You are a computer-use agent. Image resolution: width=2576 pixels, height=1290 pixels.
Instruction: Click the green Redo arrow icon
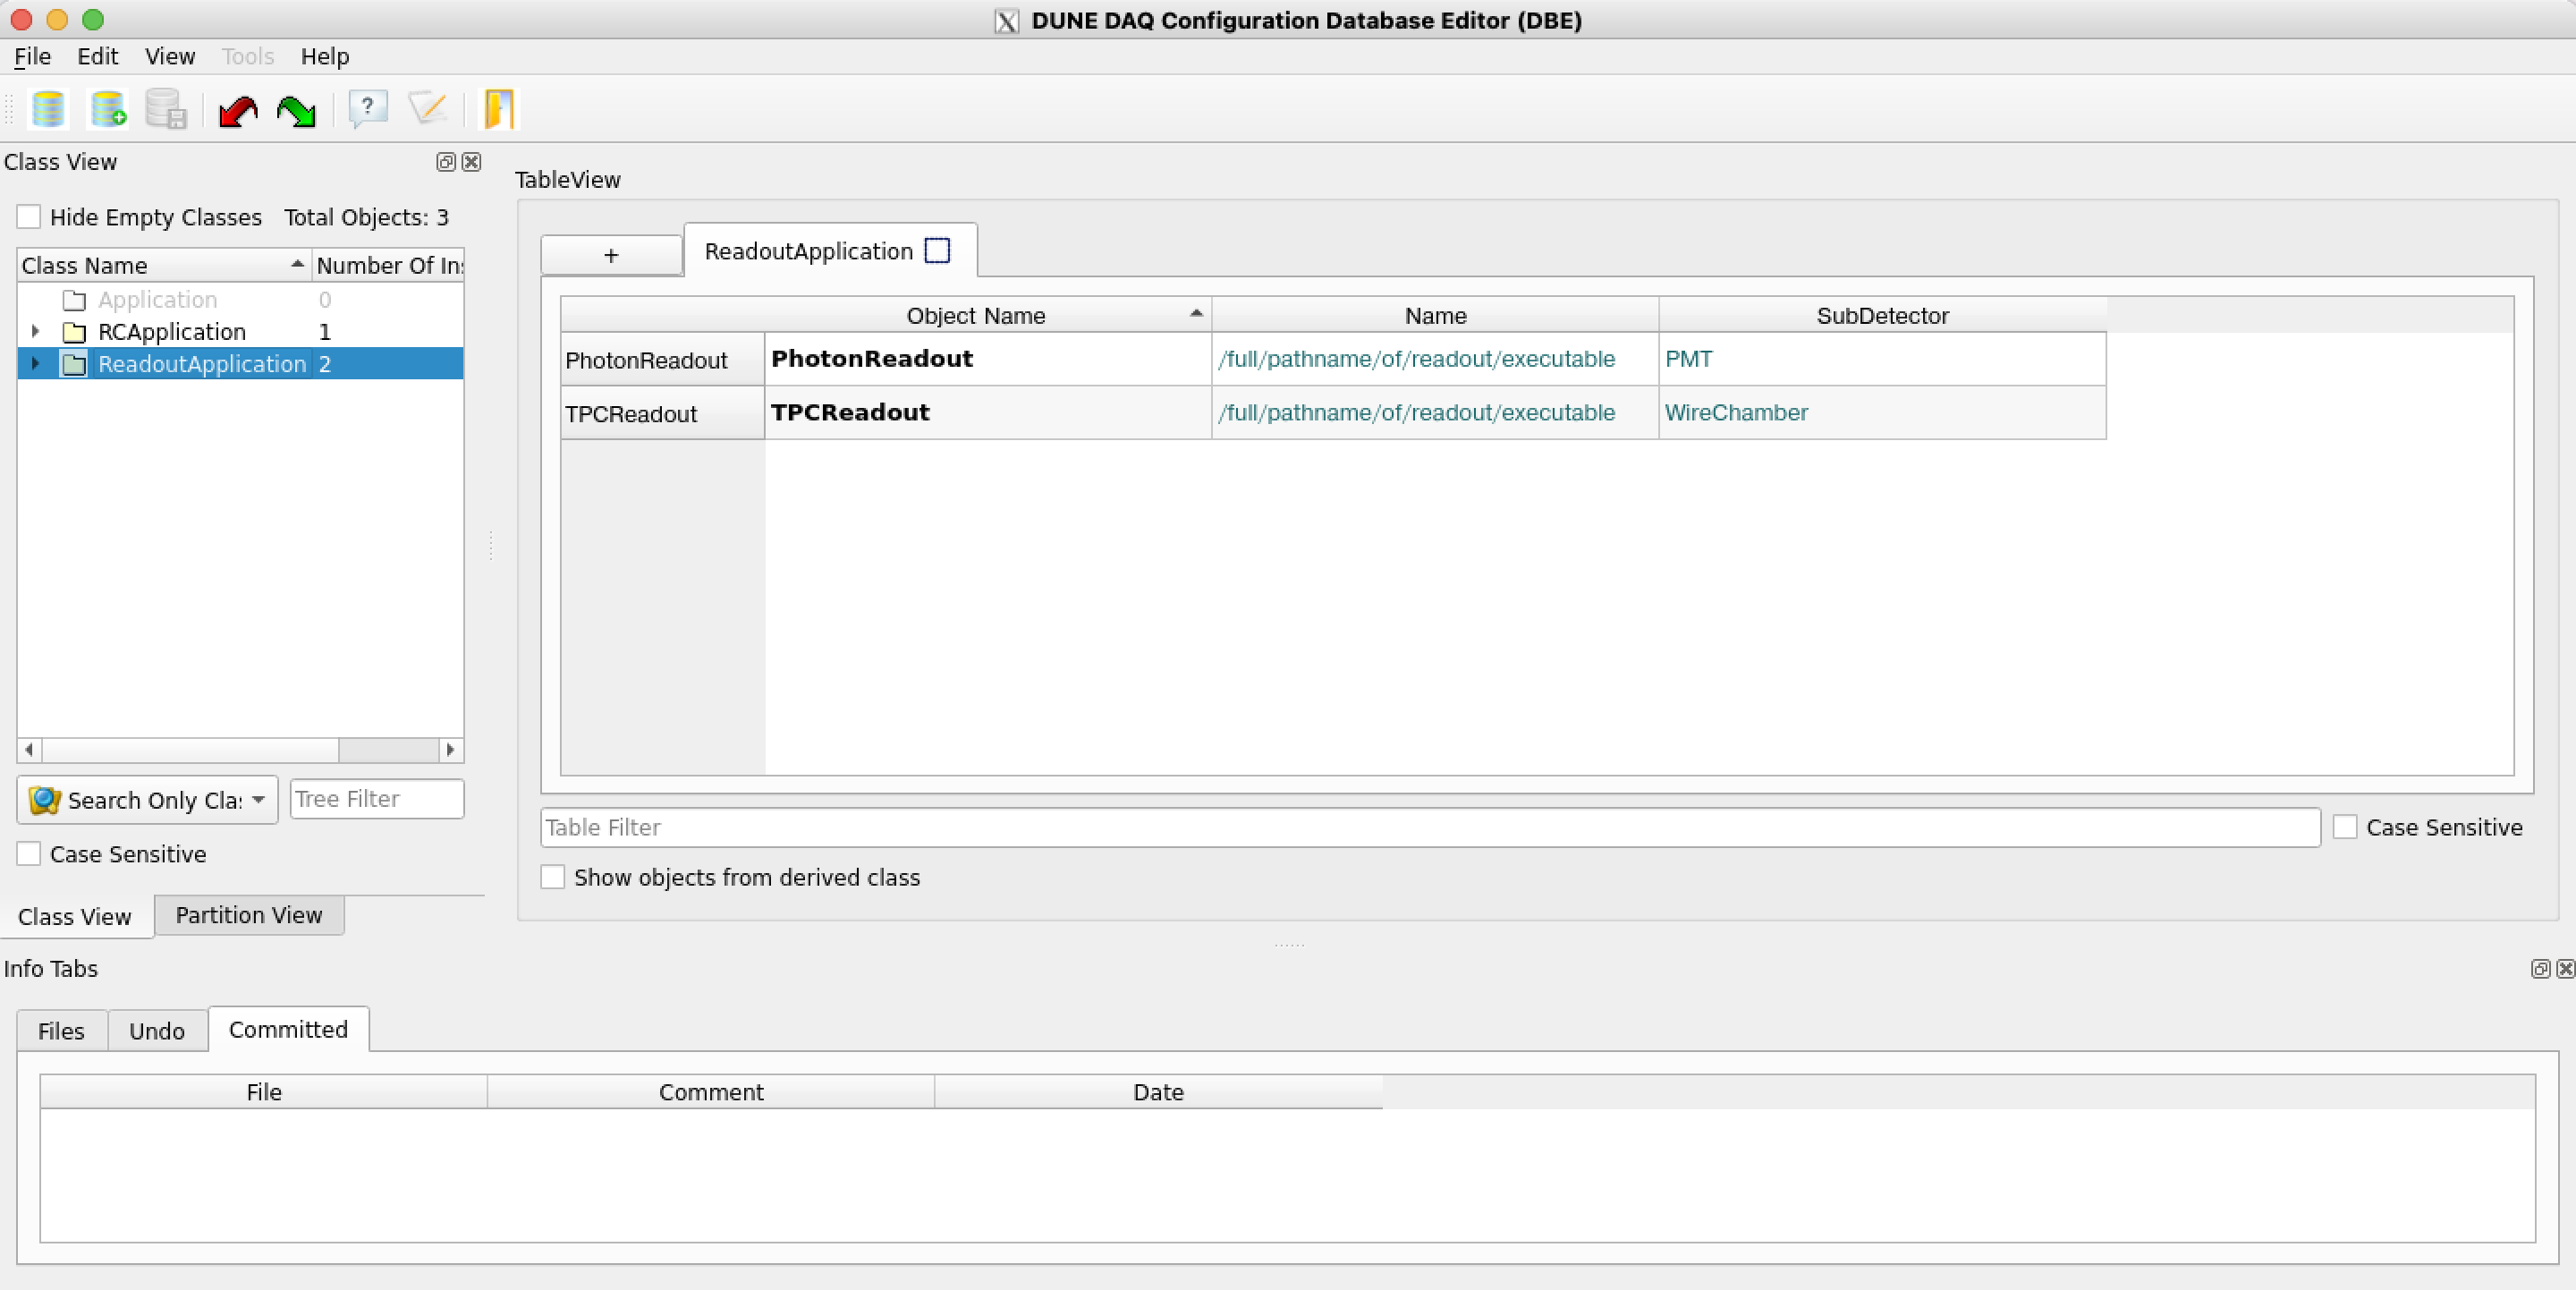pyautogui.click(x=296, y=109)
